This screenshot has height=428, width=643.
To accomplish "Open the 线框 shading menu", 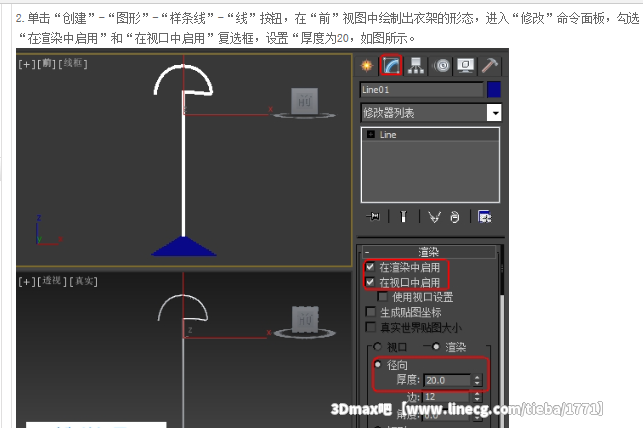I will click(72, 64).
